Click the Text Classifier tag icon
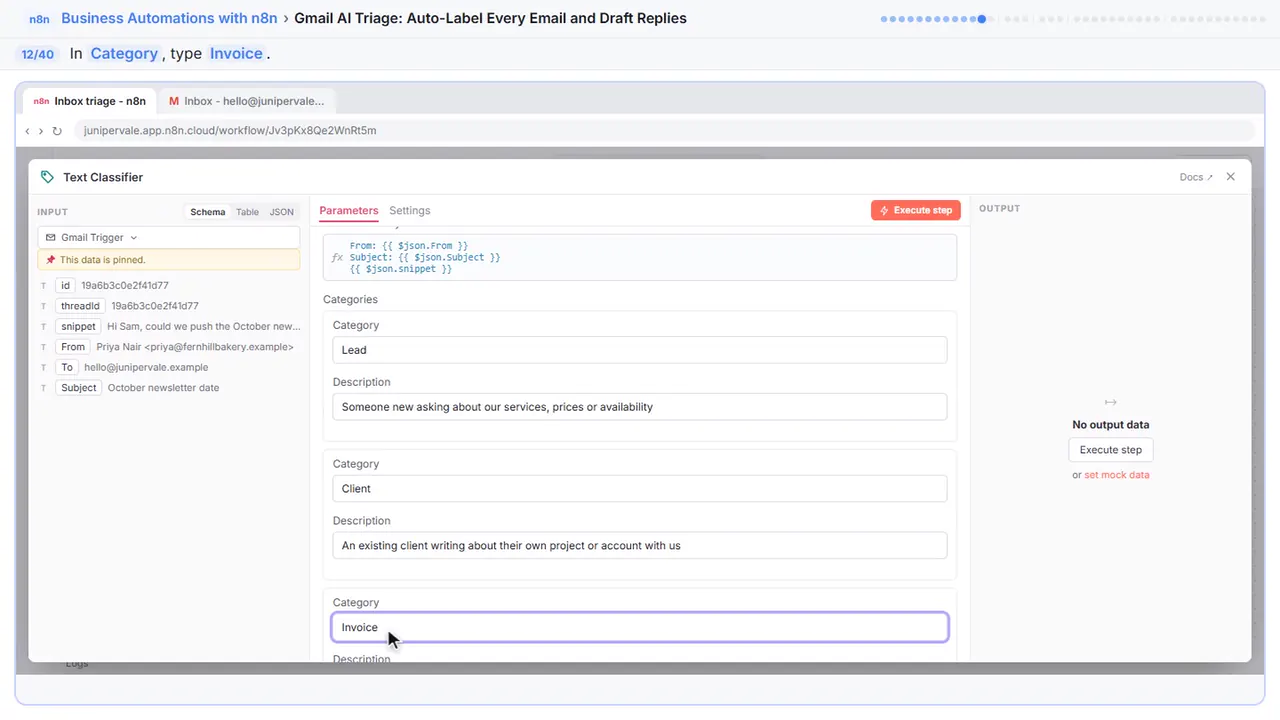The image size is (1280, 720). [47, 177]
